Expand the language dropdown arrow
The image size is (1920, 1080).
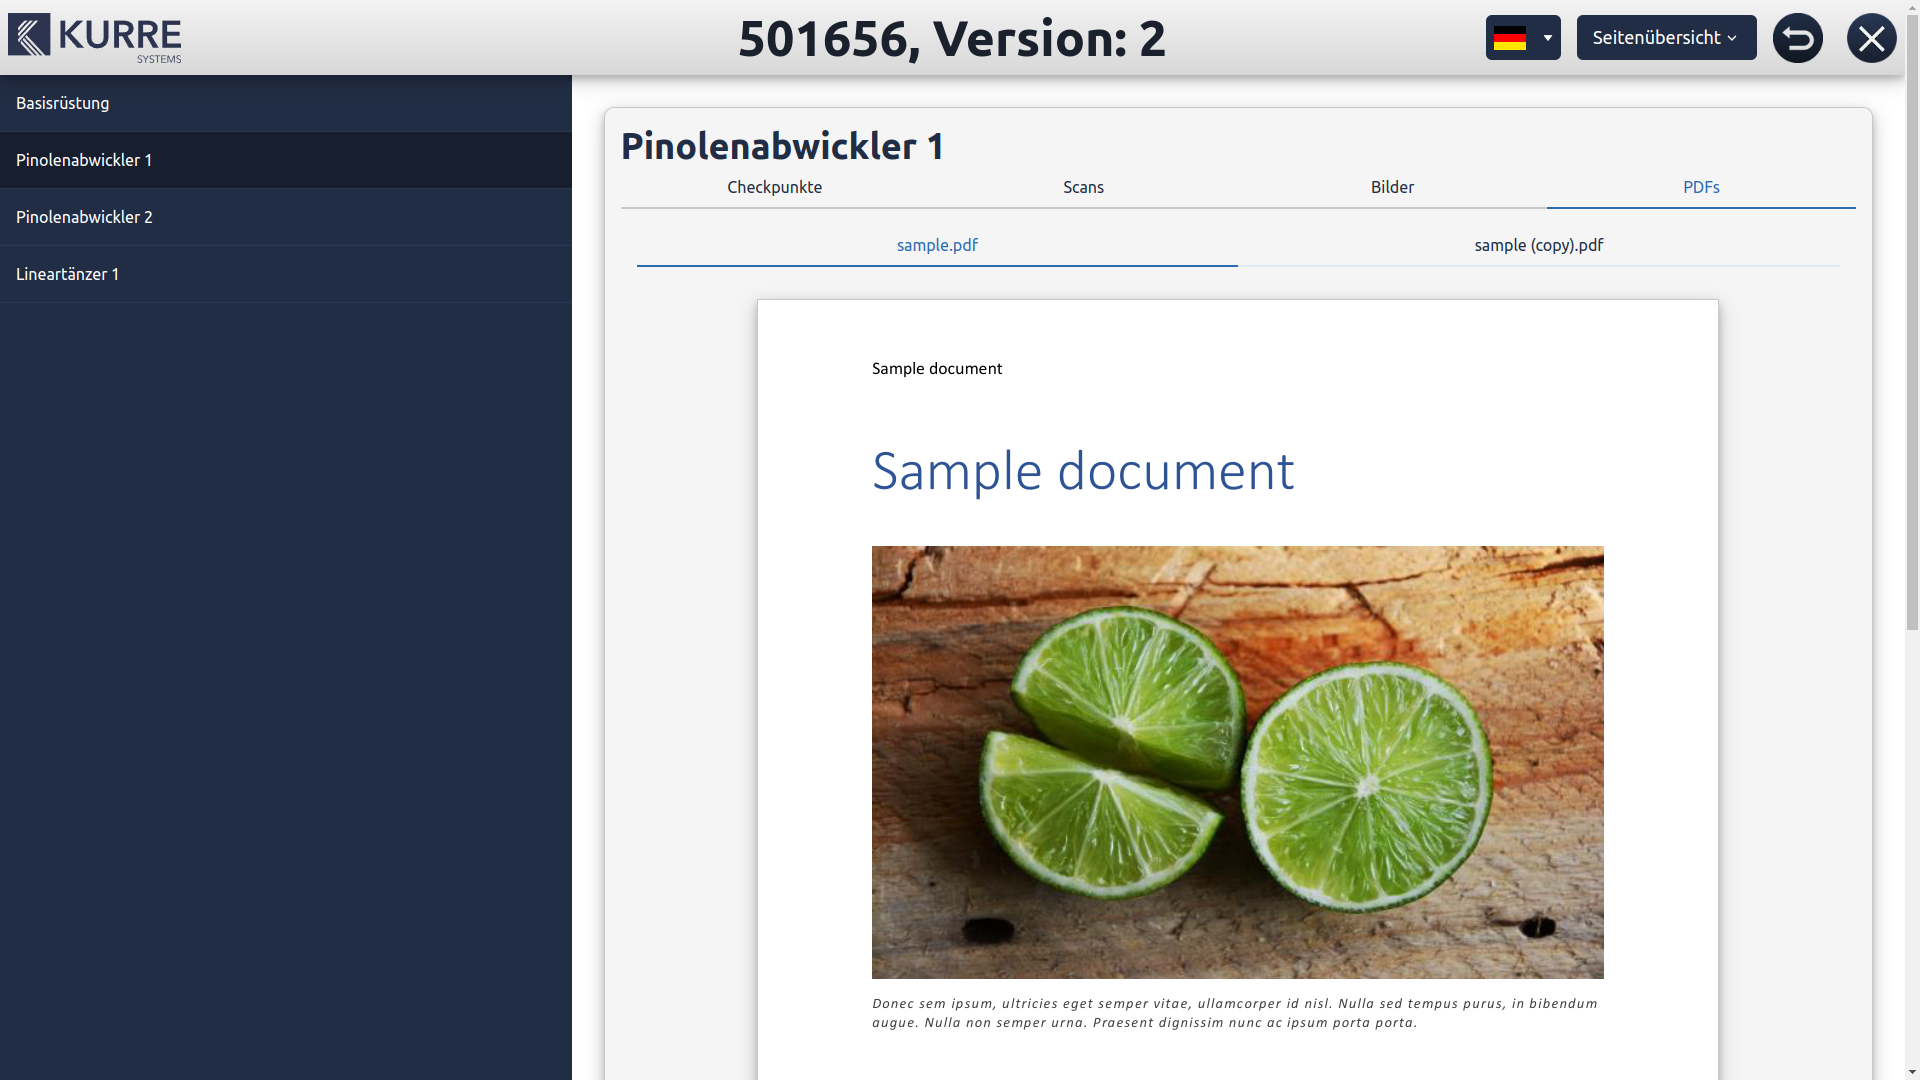pyautogui.click(x=1547, y=38)
